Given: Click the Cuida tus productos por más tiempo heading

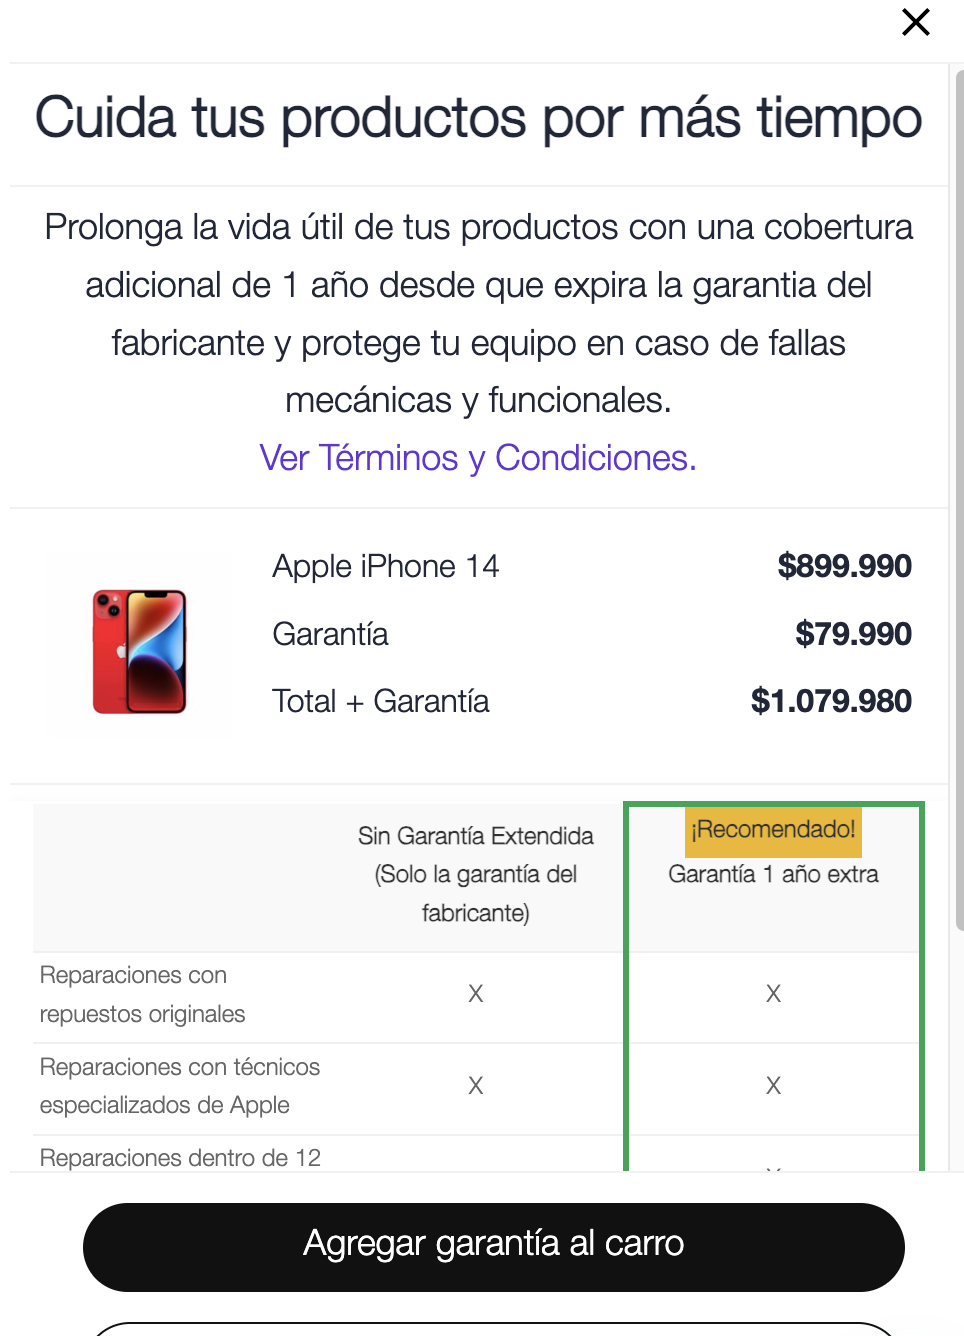Looking at the screenshot, I should pyautogui.click(x=478, y=118).
